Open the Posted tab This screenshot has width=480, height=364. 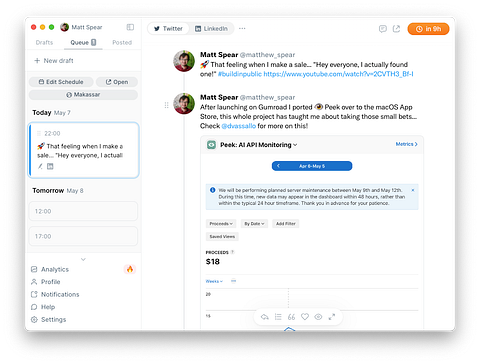click(122, 43)
